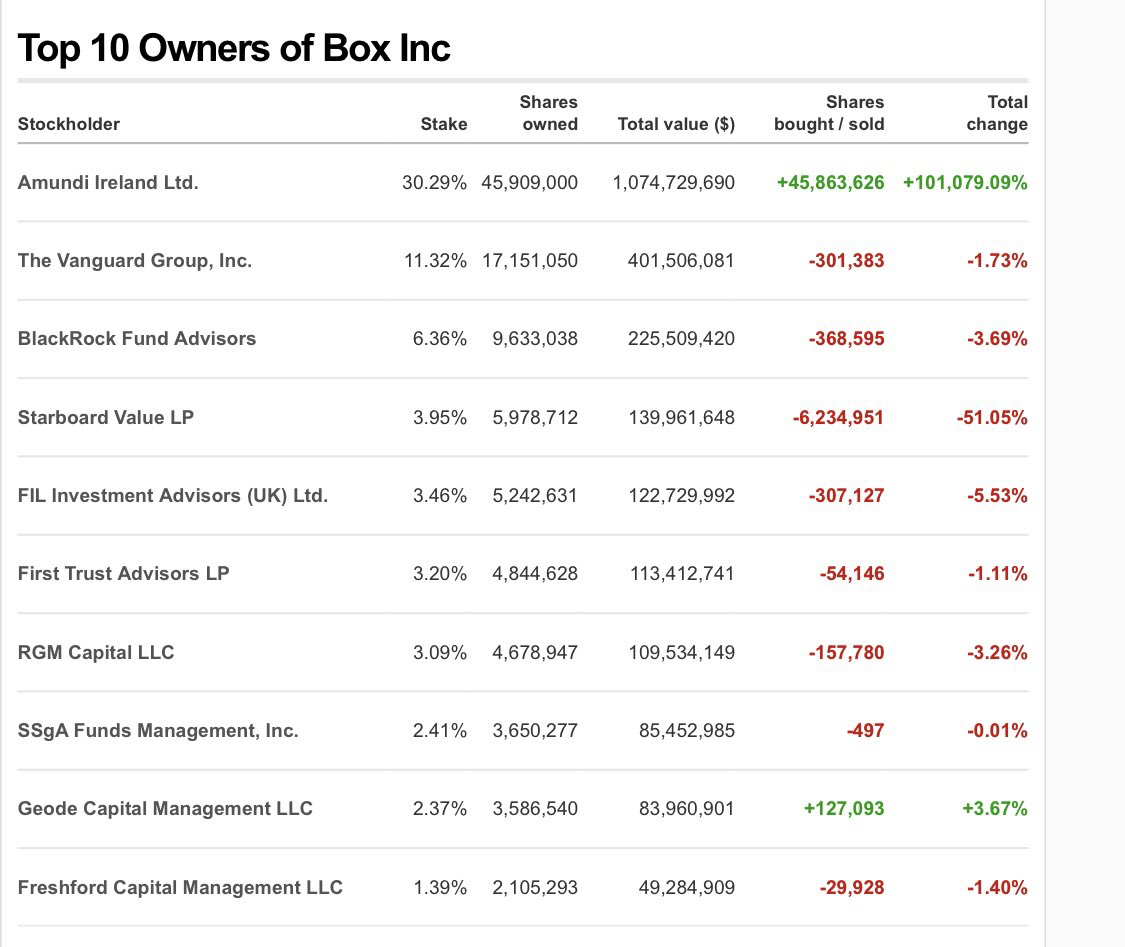Viewport: 1125px width, 947px height.
Task: Click shares owned 5,242,631
Action: tap(535, 496)
